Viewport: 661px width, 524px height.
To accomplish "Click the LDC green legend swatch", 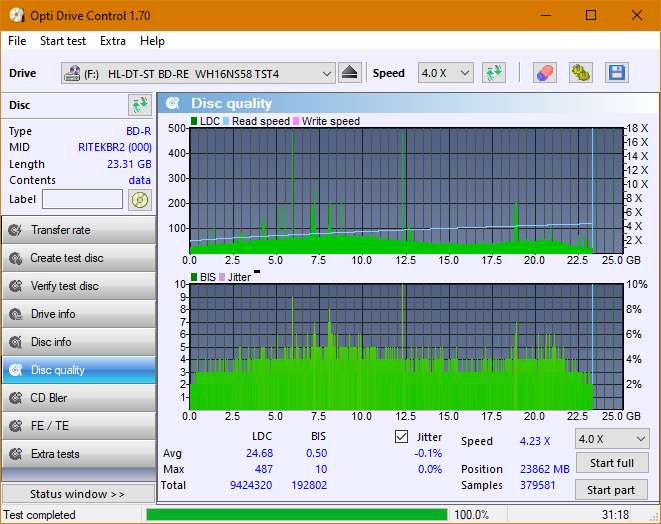I will point(194,121).
